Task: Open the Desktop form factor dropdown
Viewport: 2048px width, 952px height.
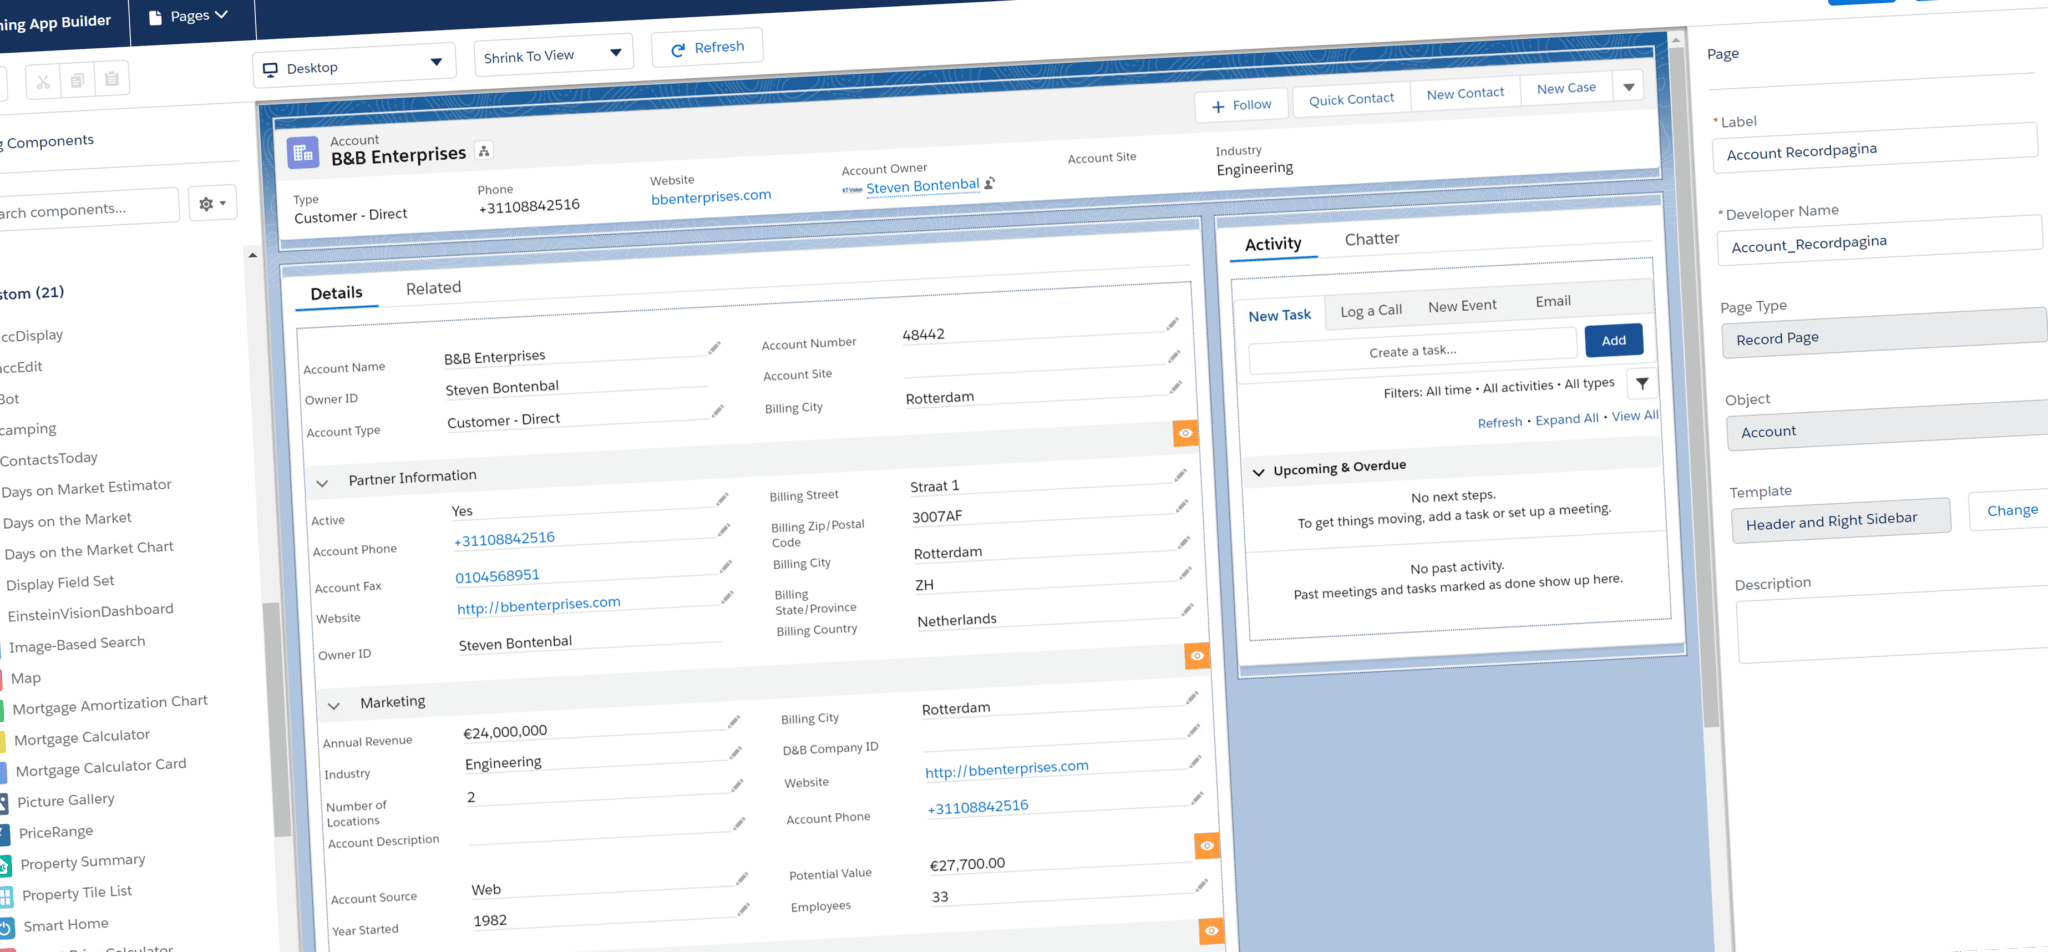Action: click(x=355, y=67)
